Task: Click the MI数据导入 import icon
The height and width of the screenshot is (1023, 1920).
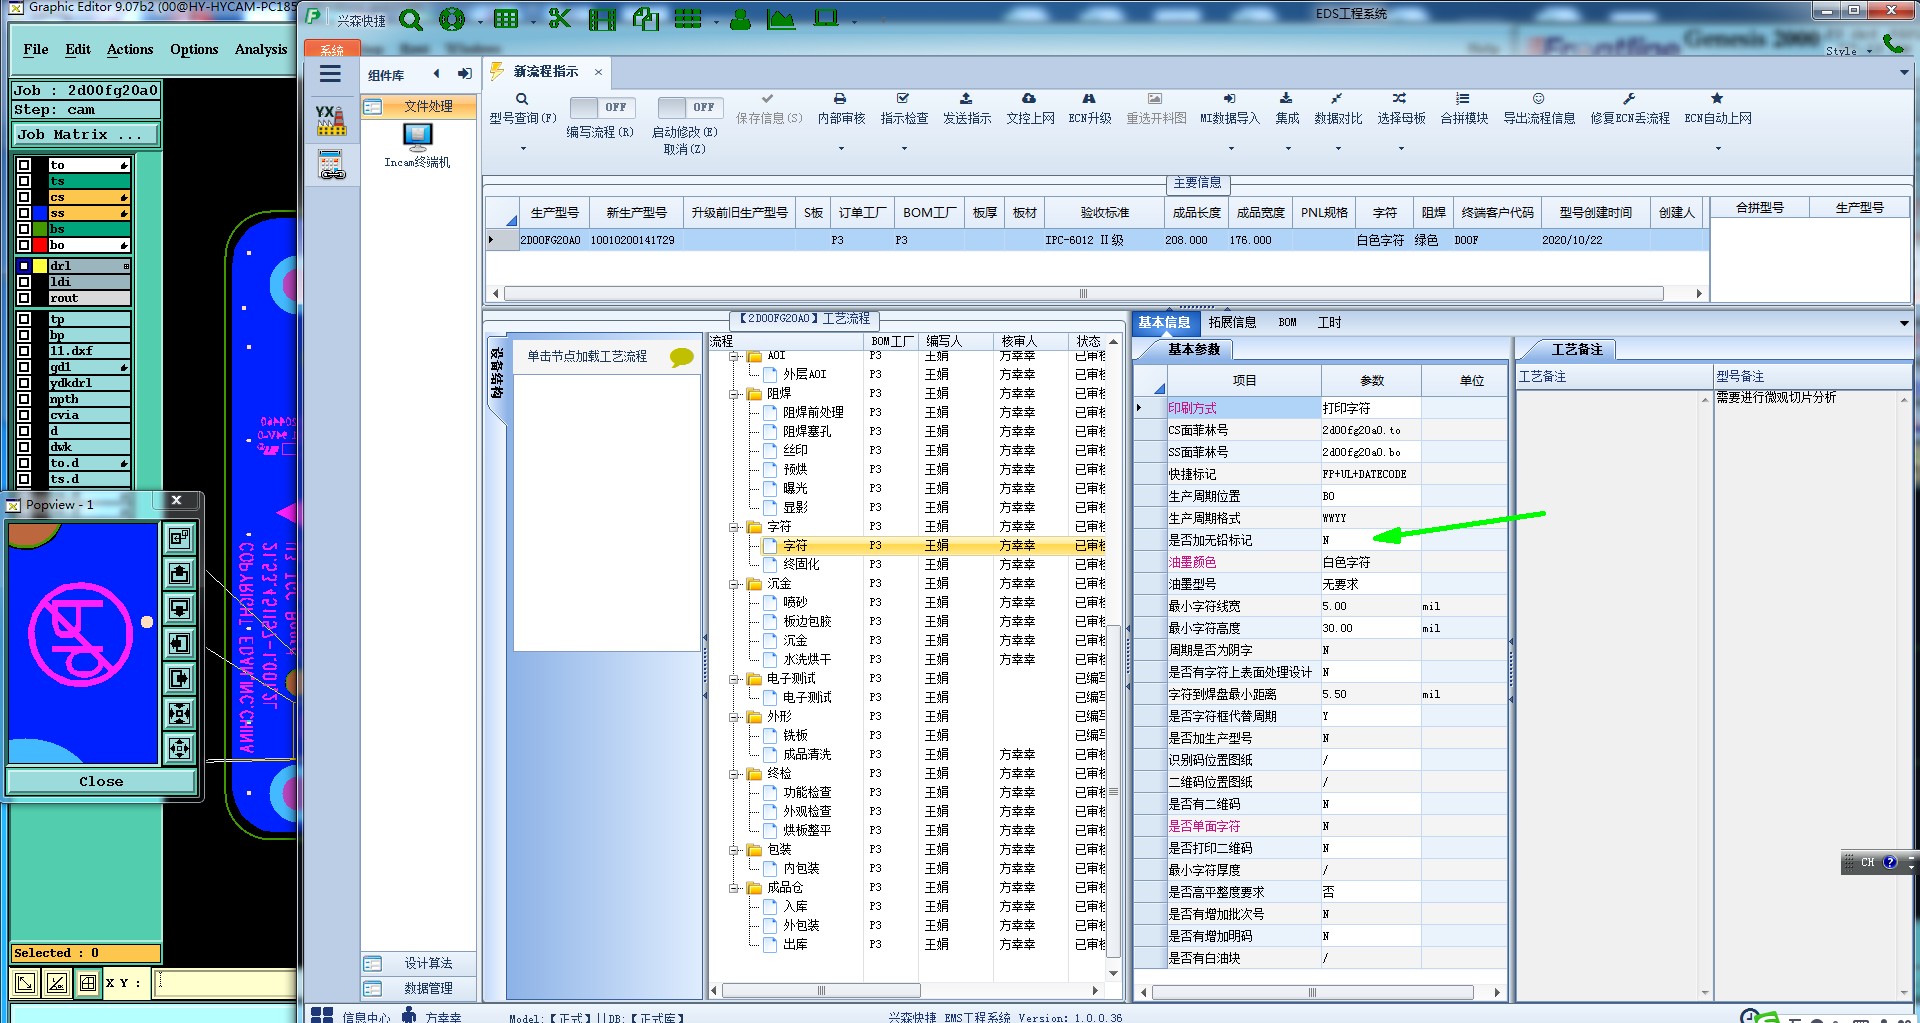Action: tap(1230, 99)
